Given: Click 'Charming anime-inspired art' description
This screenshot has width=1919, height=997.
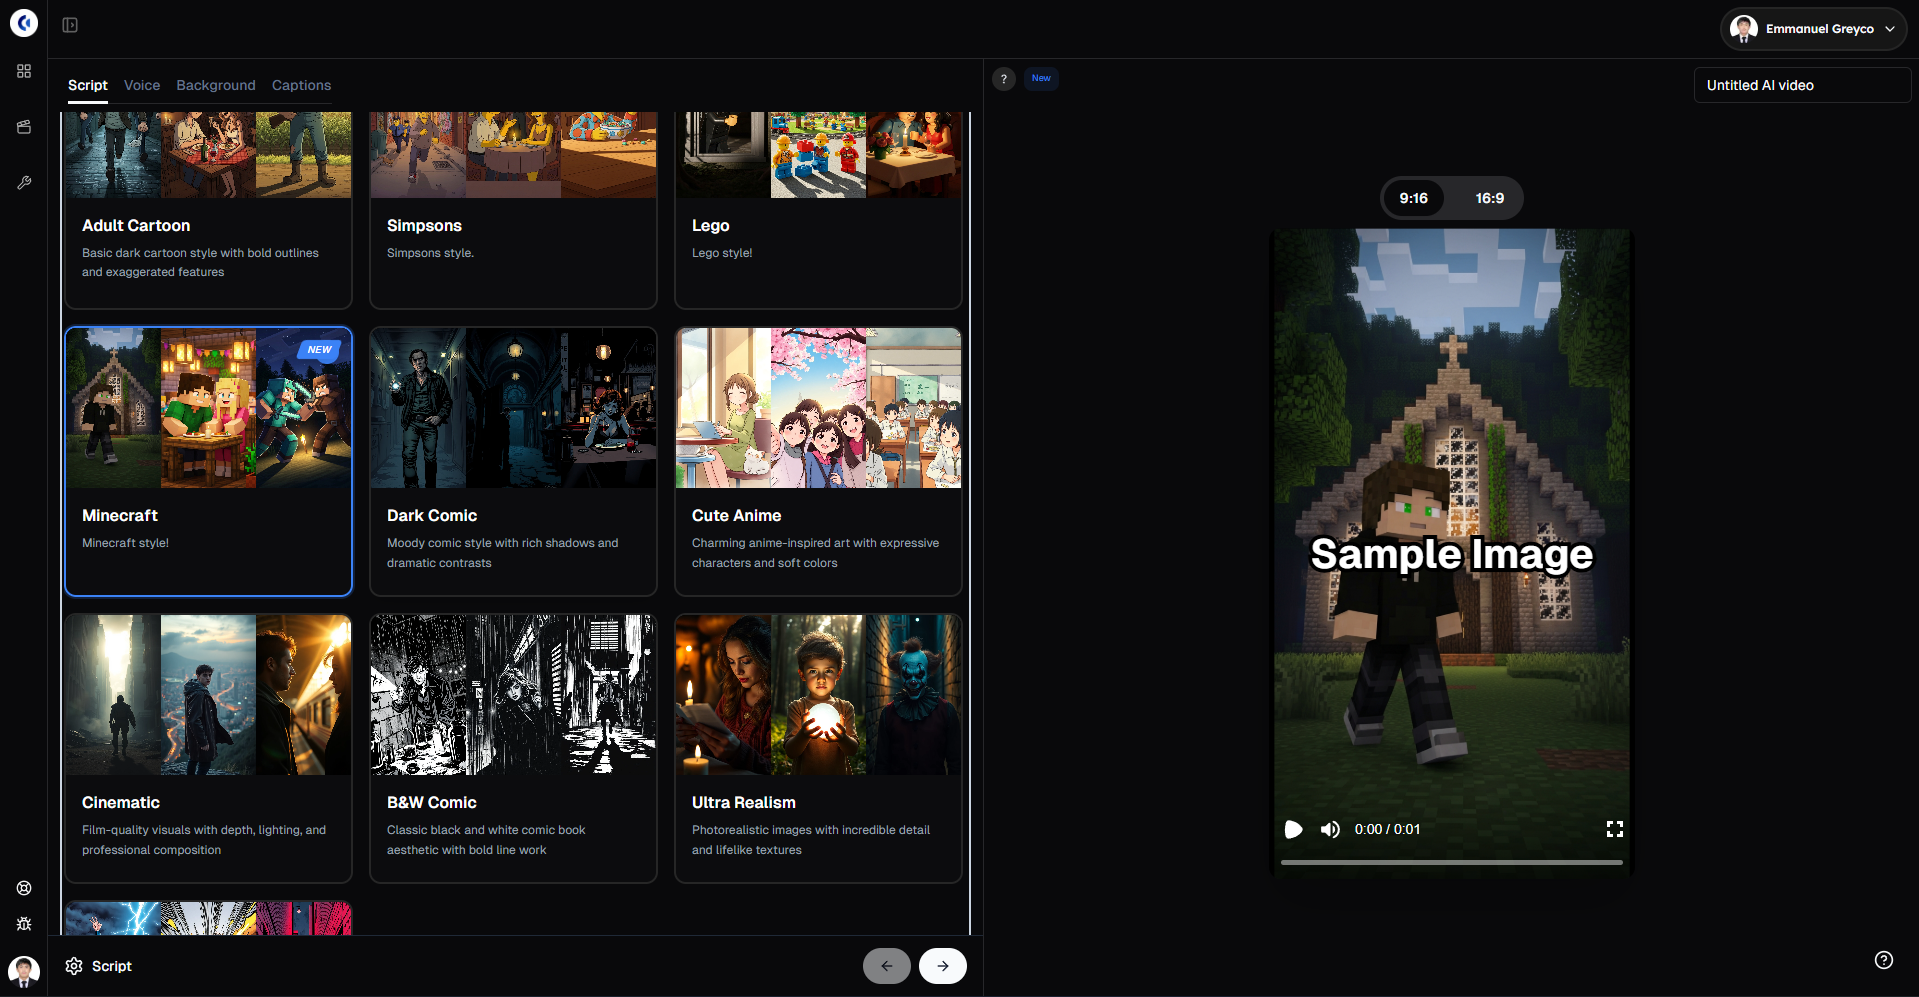Looking at the screenshot, I should [816, 553].
